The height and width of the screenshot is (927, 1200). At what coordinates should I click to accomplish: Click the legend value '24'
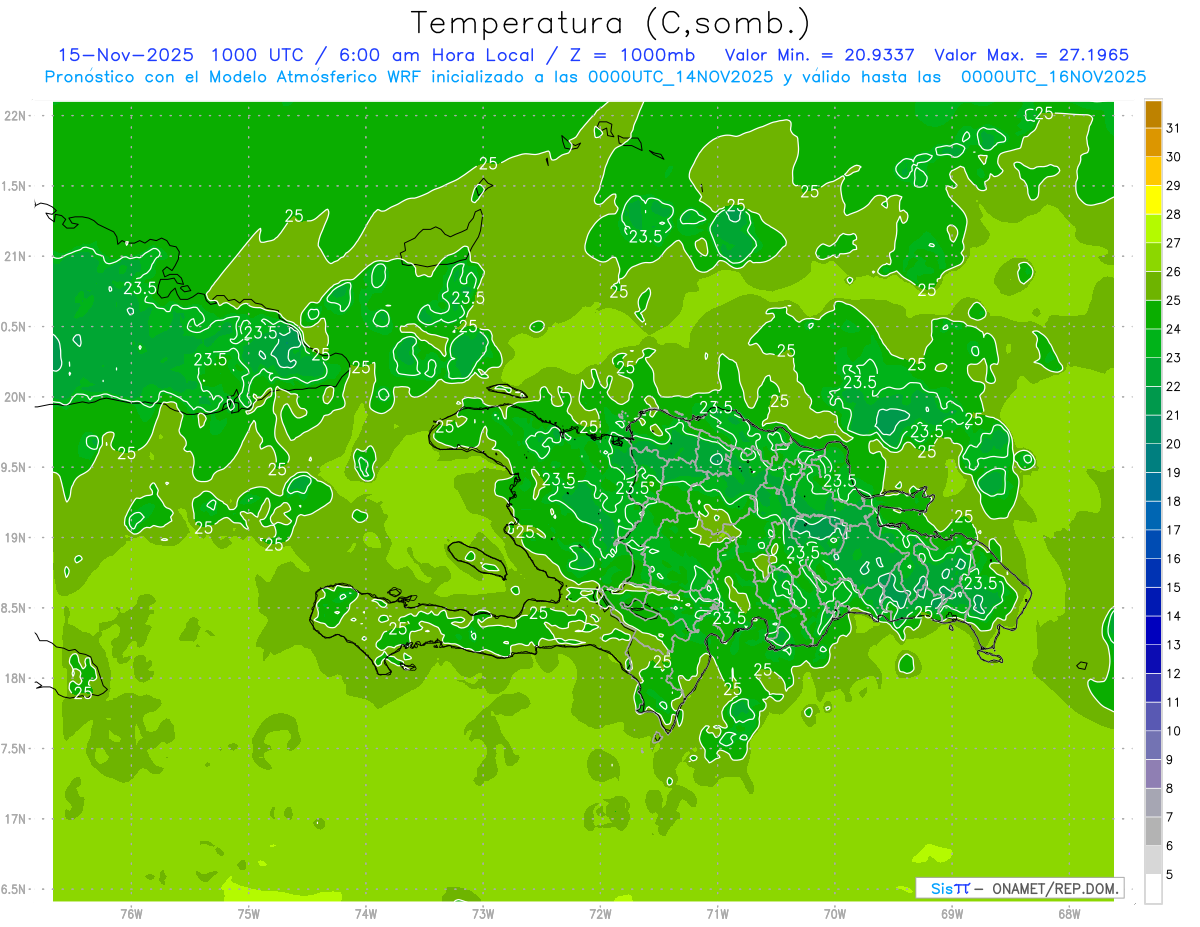1174,329
